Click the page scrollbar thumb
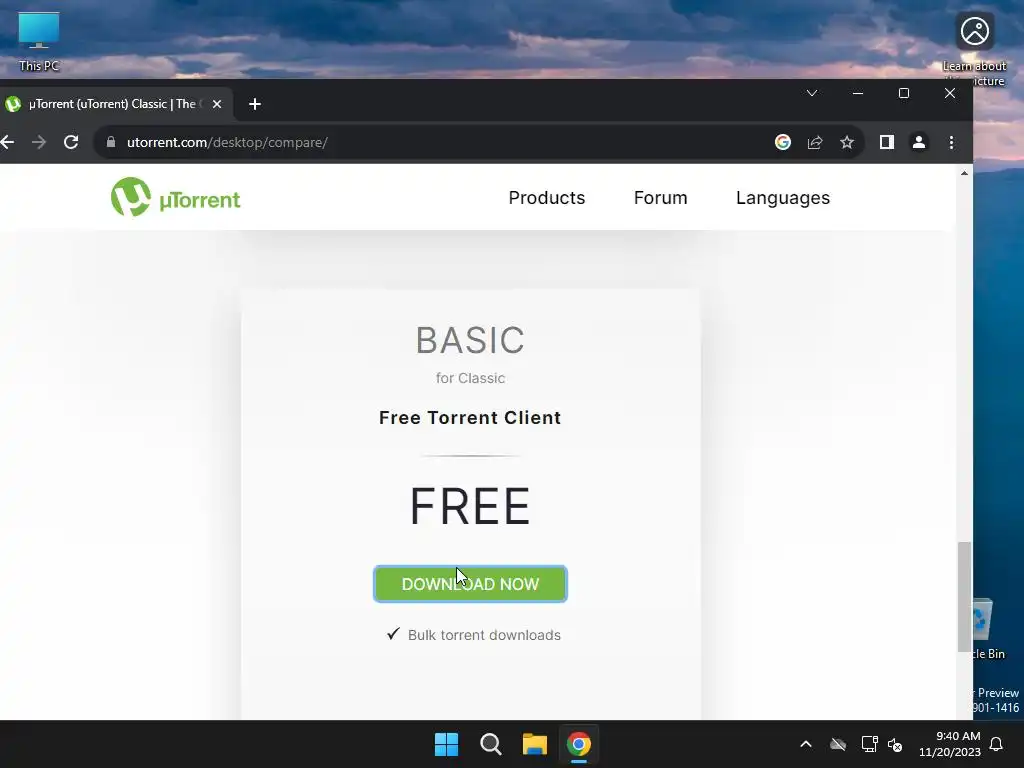1024x768 pixels. pos(964,596)
